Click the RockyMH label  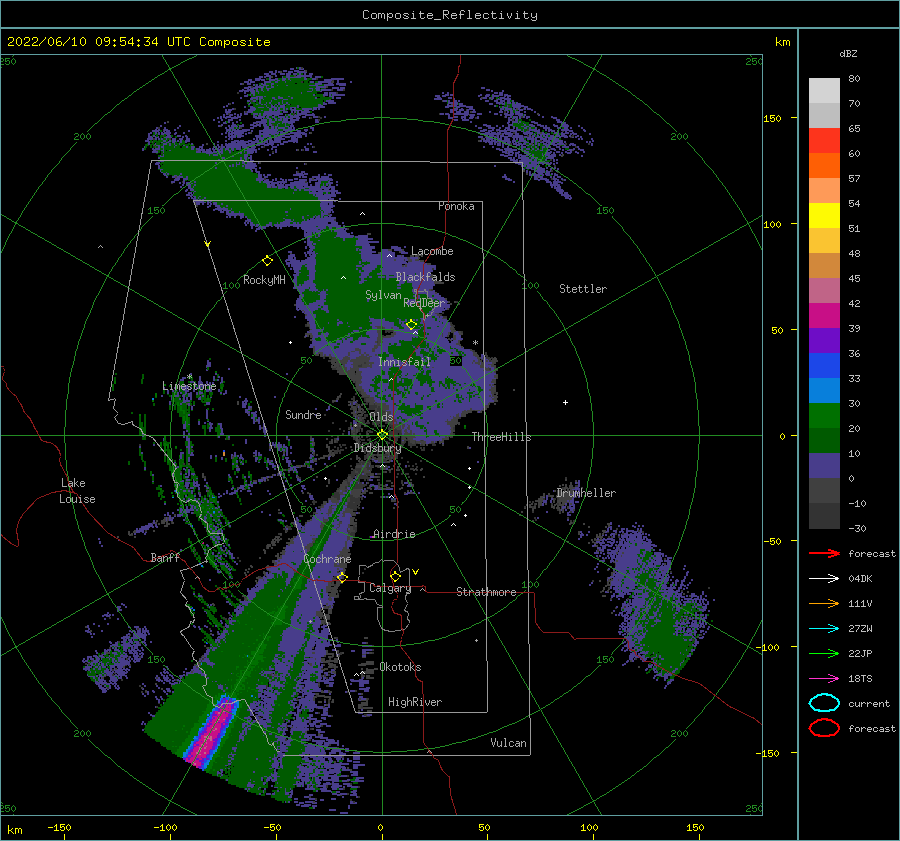pos(264,280)
